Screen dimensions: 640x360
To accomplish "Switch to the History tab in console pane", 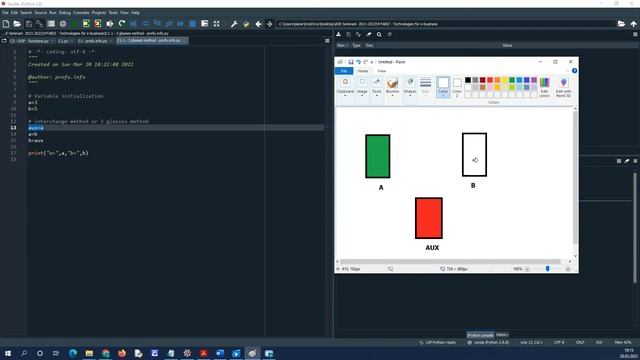I will coord(502,335).
